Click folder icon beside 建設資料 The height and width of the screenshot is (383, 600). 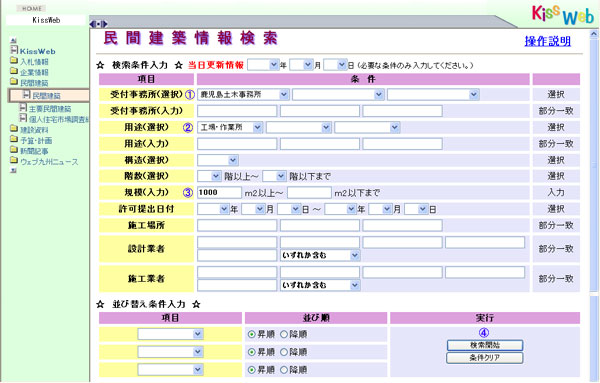pos(14,129)
